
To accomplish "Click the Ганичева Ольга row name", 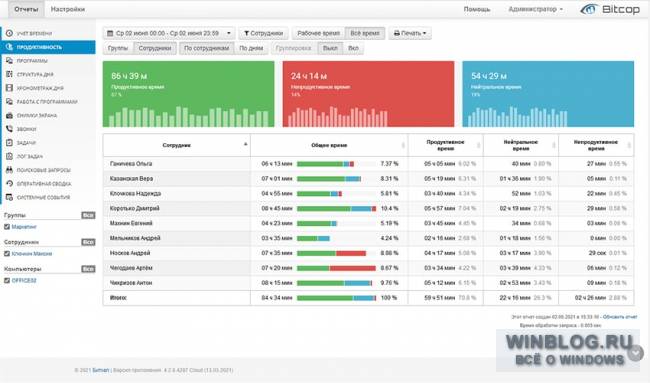I will point(131,164).
